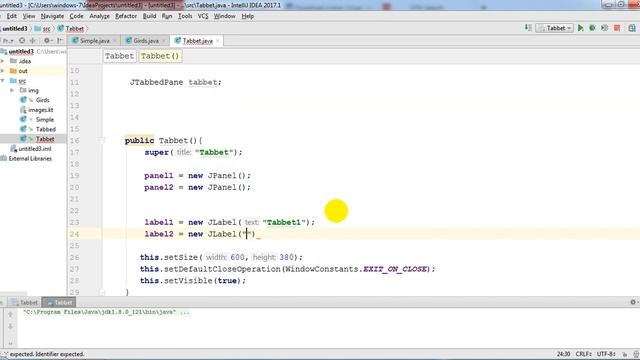Open the Code menu
640x360 pixels.
tap(76, 16)
